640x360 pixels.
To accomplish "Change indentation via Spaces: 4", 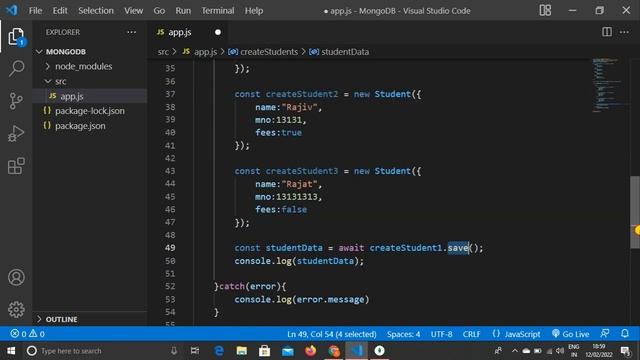I will [x=403, y=334].
